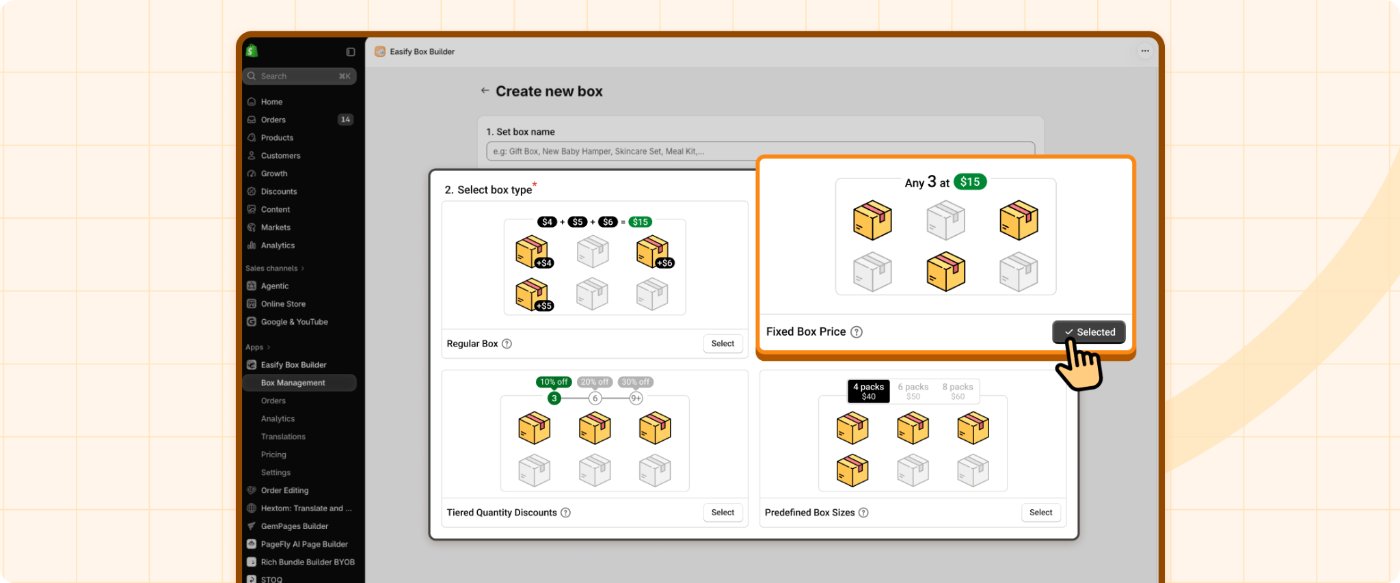Click the Analytics bar chart icon
The width and height of the screenshot is (1400, 583).
[252, 246]
